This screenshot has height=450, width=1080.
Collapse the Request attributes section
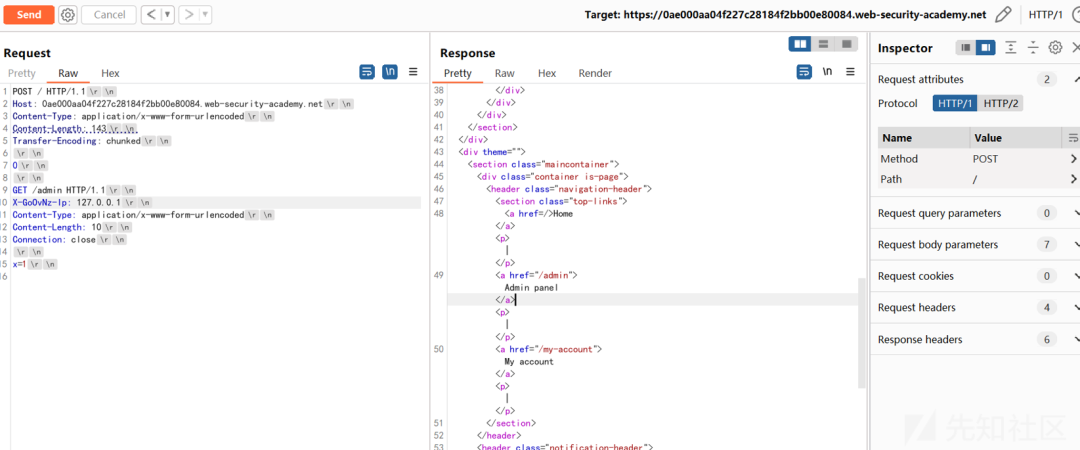[1076, 79]
